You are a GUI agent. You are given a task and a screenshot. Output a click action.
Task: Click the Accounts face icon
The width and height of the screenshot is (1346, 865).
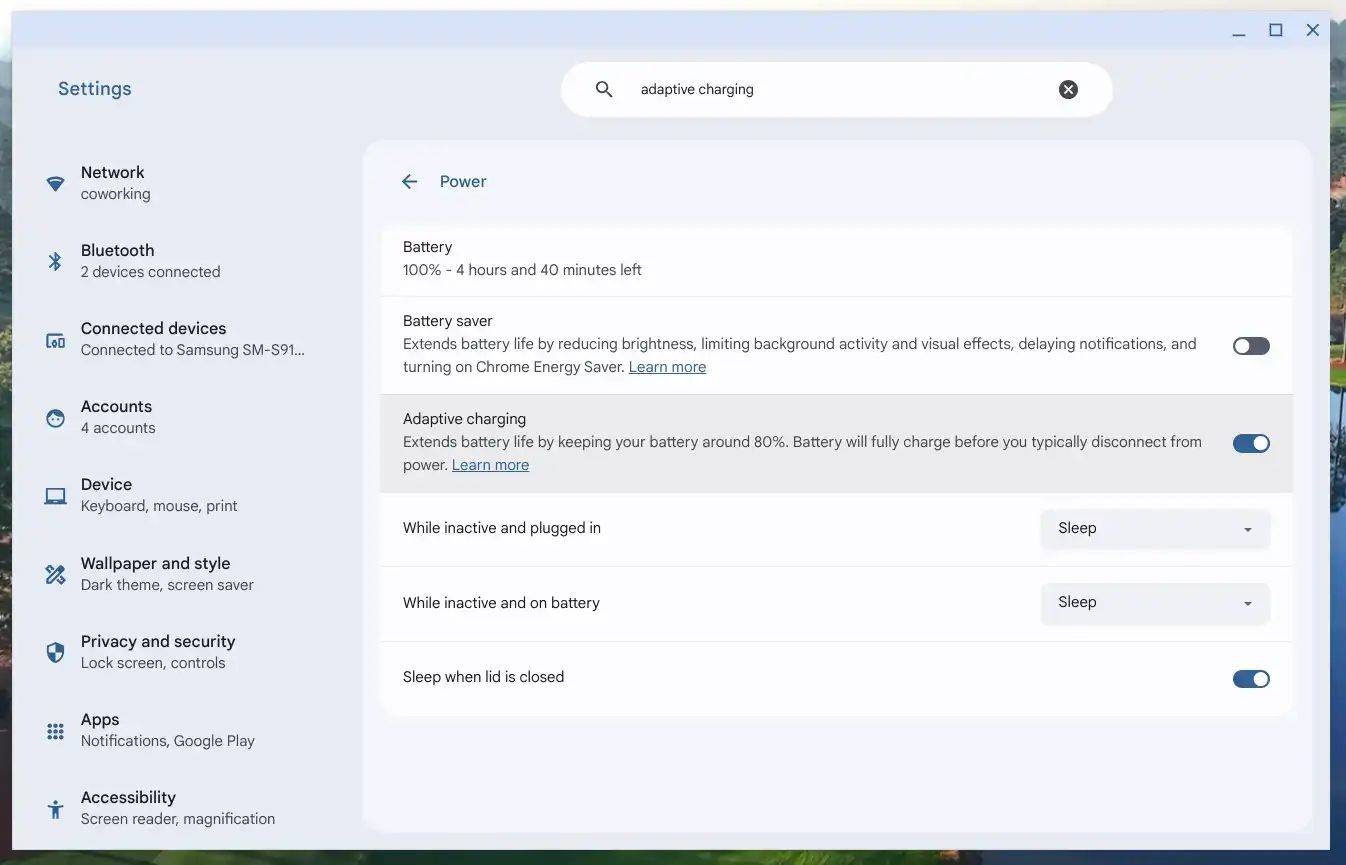[x=56, y=418]
